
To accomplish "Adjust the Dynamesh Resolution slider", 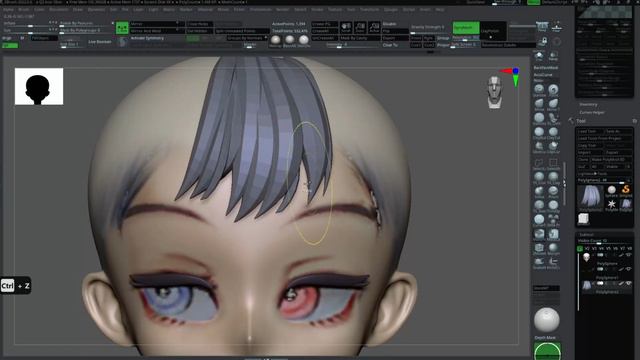I will tap(465, 38).
